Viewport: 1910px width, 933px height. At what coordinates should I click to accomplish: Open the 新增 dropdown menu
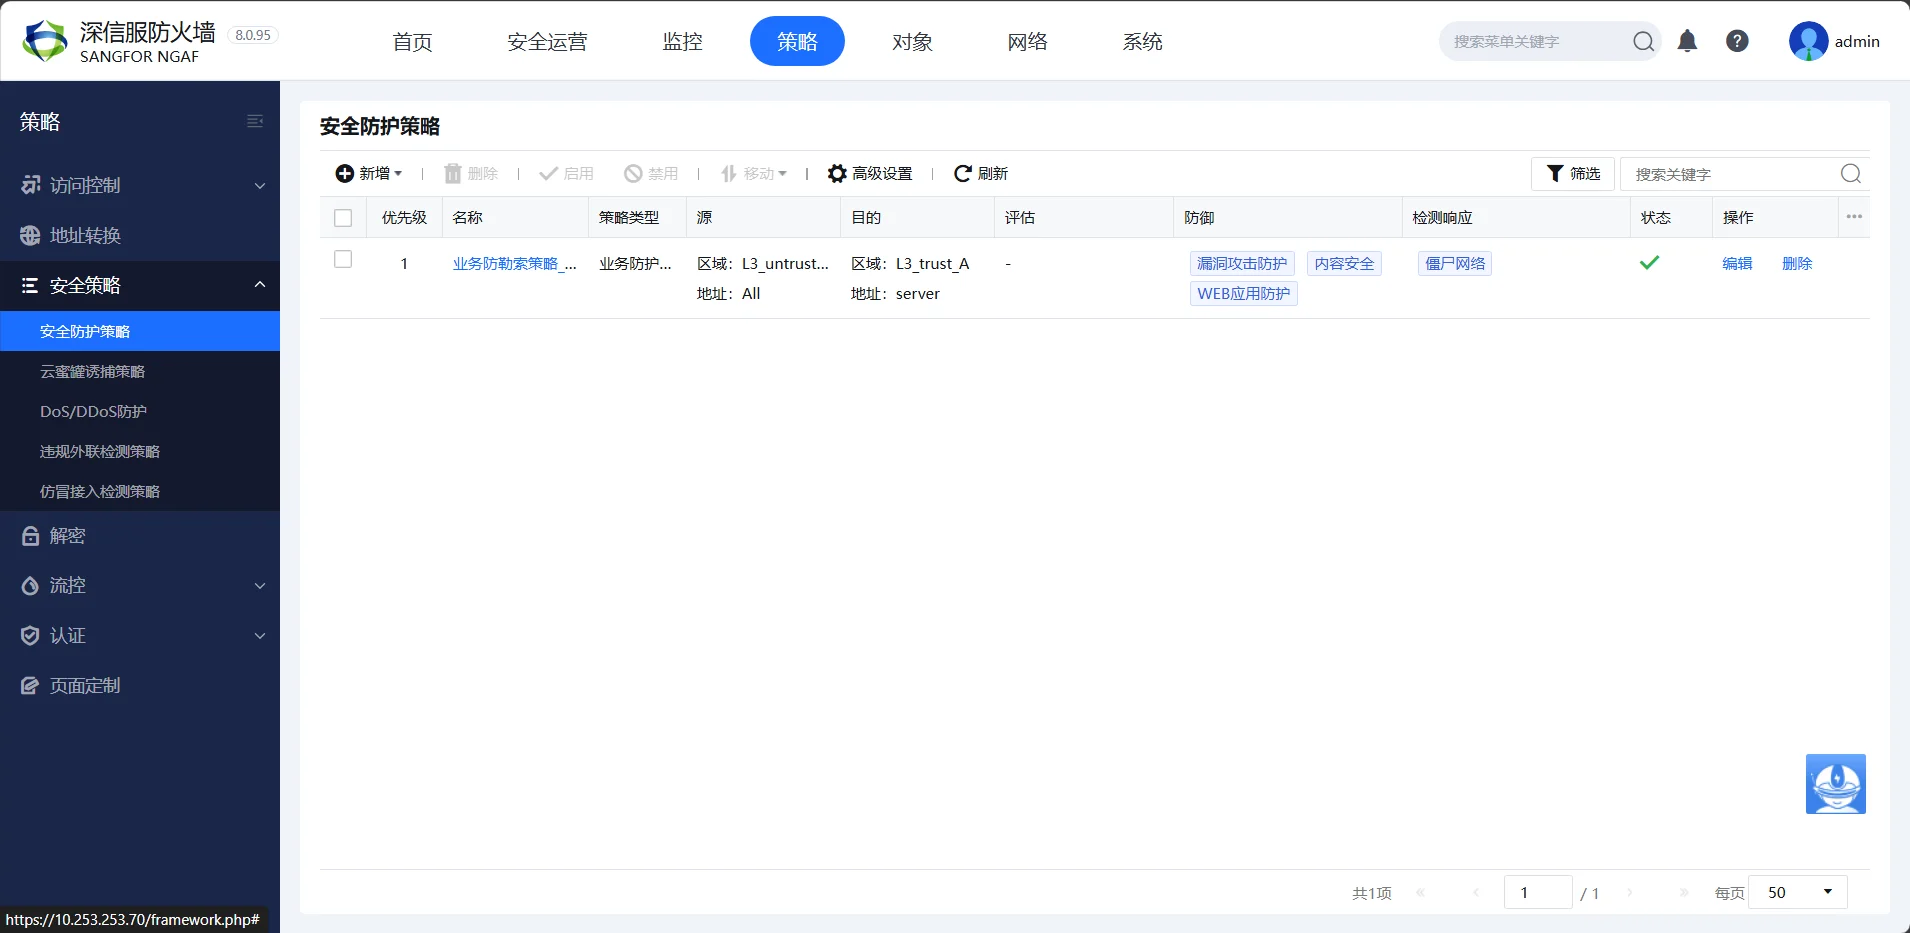tap(369, 173)
